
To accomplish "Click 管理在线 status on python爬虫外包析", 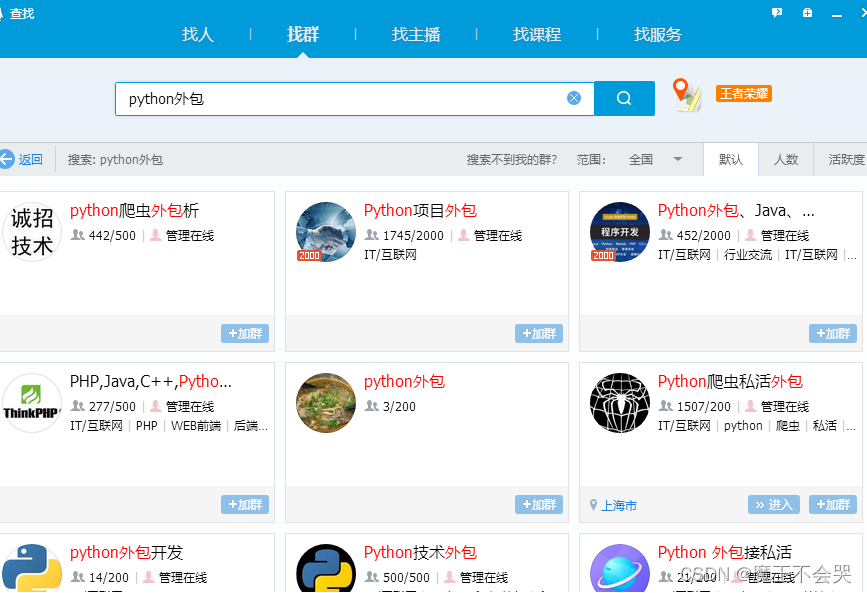I will [x=190, y=236].
